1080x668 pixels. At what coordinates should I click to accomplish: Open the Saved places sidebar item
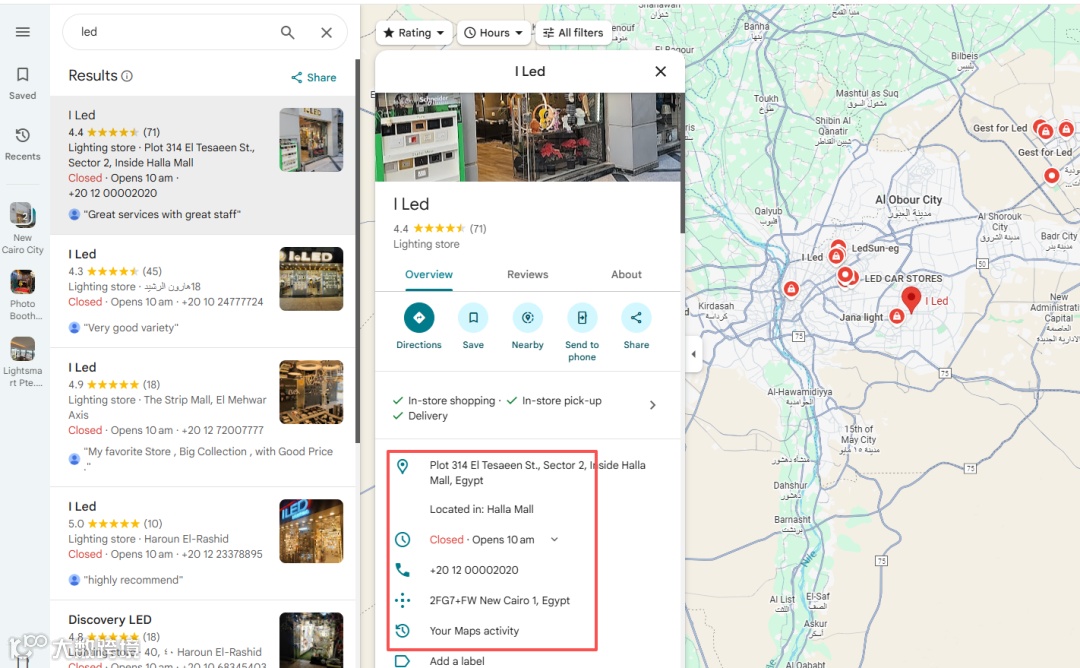coord(23,83)
